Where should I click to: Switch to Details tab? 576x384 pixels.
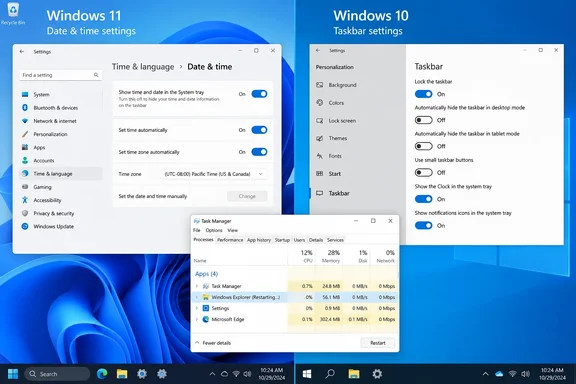[316, 240]
